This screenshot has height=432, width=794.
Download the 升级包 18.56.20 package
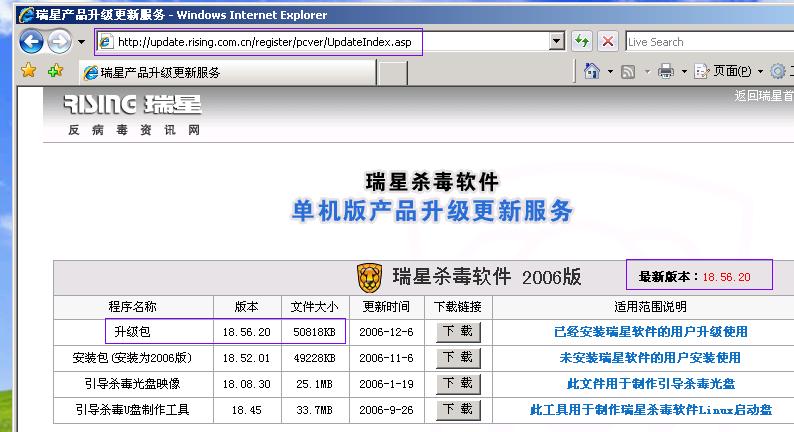(458, 332)
